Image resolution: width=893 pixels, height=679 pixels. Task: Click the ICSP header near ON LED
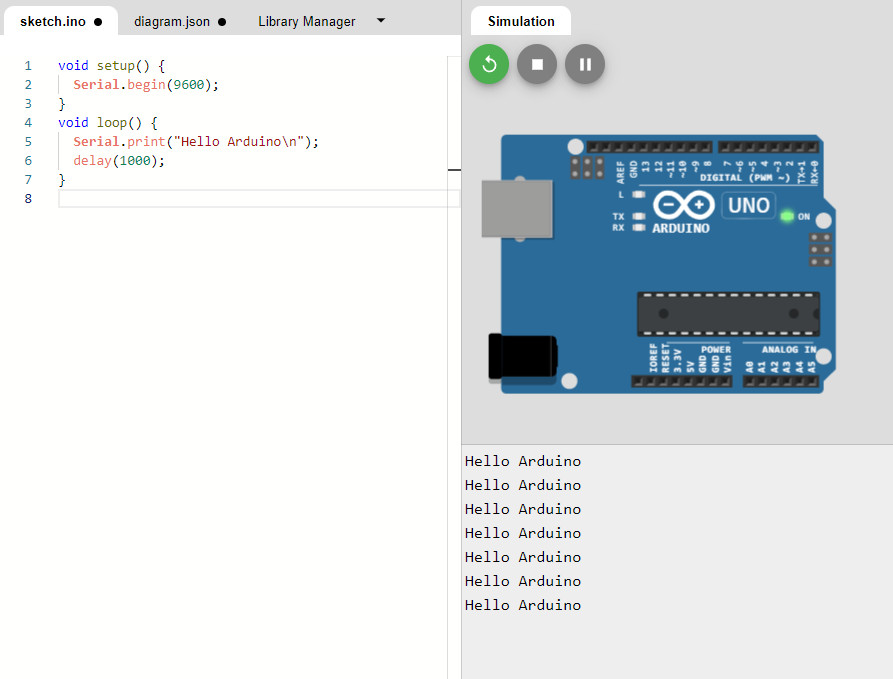click(x=821, y=249)
